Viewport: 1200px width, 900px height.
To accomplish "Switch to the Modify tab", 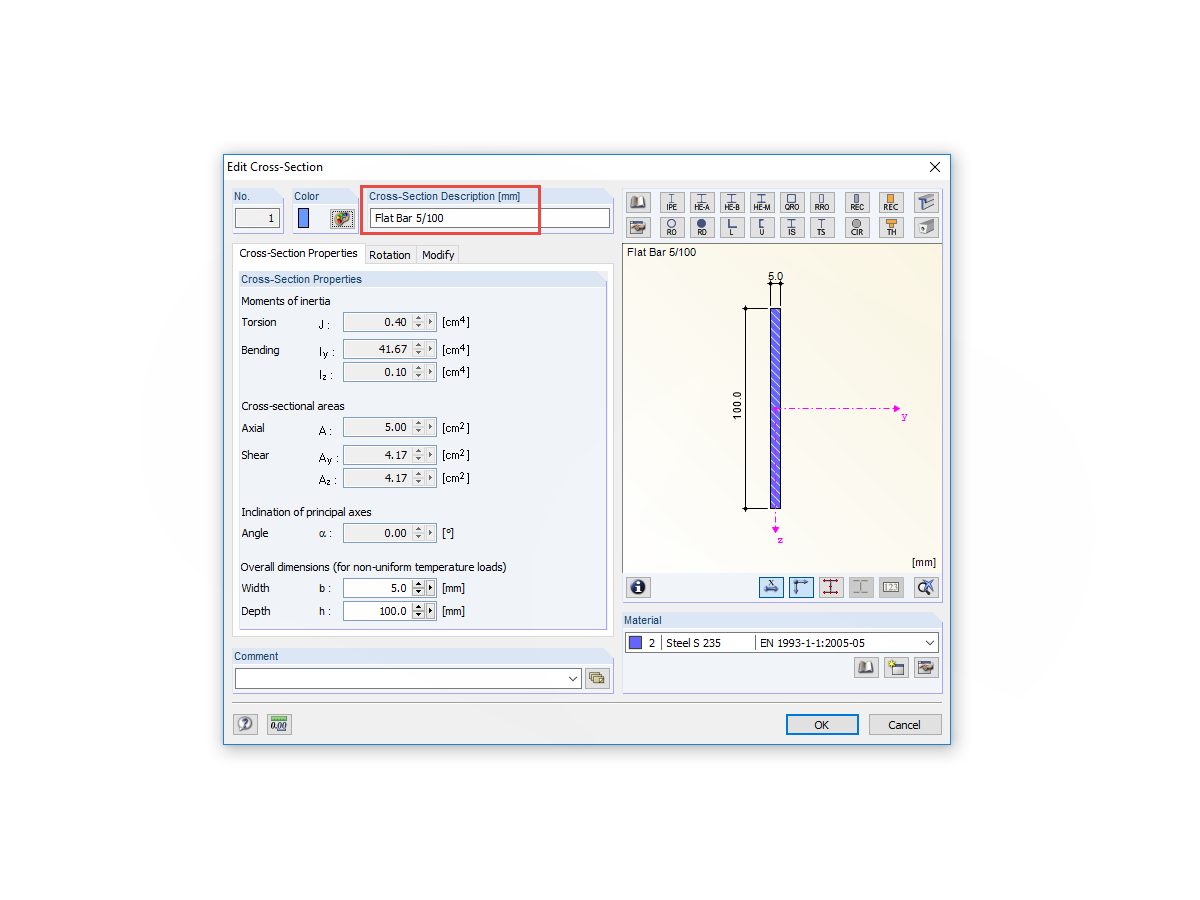I will point(438,254).
